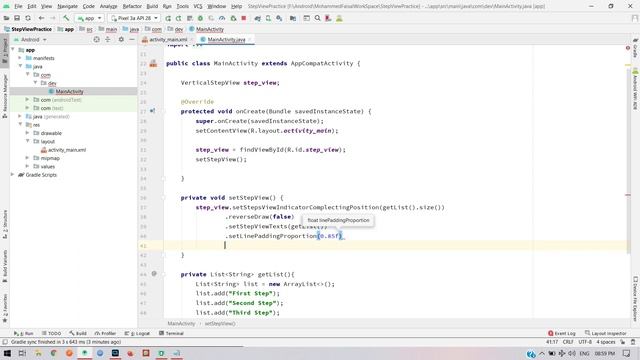The height and width of the screenshot is (360, 640).
Task: Open the Profiler tool window
Action: tap(105, 333)
